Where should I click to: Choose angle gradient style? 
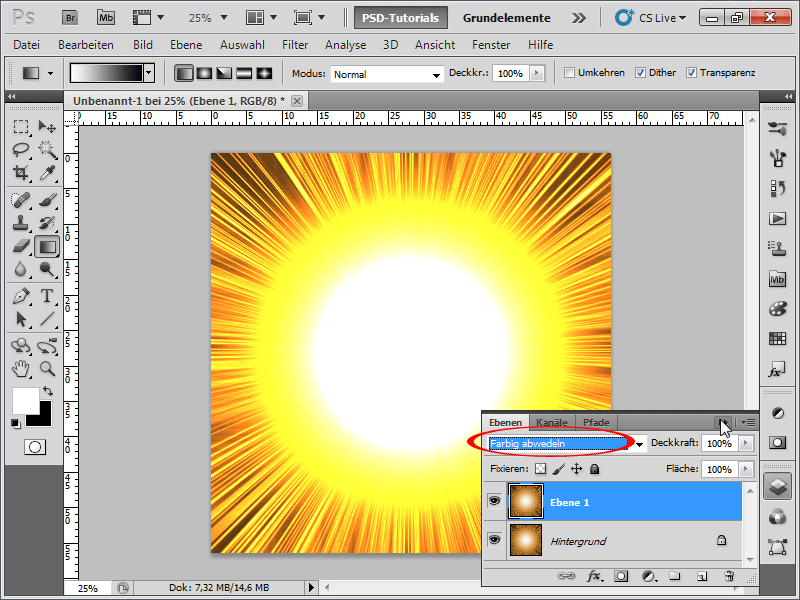click(224, 73)
